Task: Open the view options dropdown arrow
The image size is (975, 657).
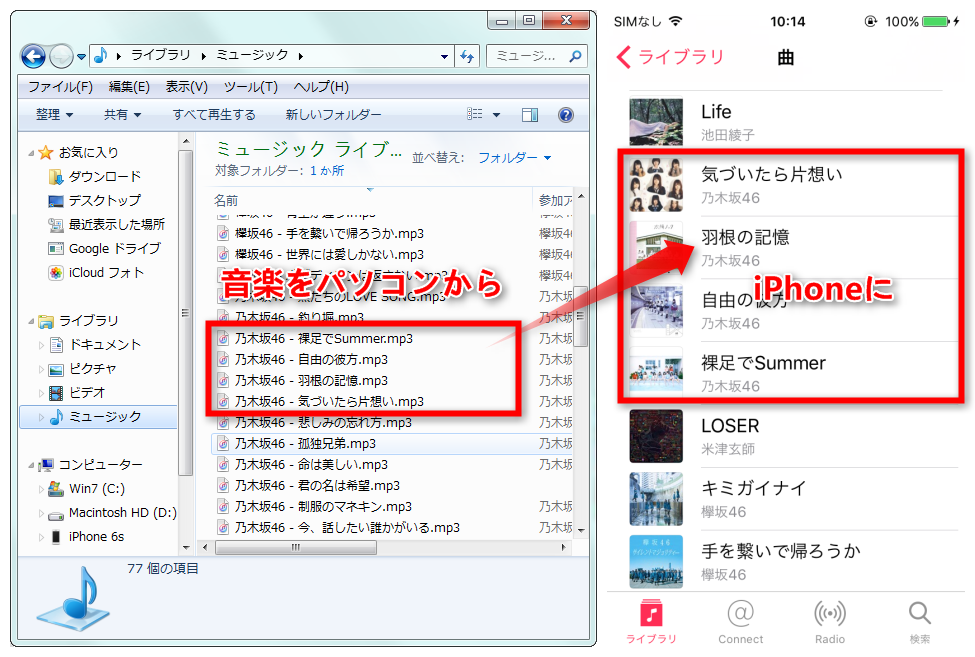Action: tap(496, 115)
